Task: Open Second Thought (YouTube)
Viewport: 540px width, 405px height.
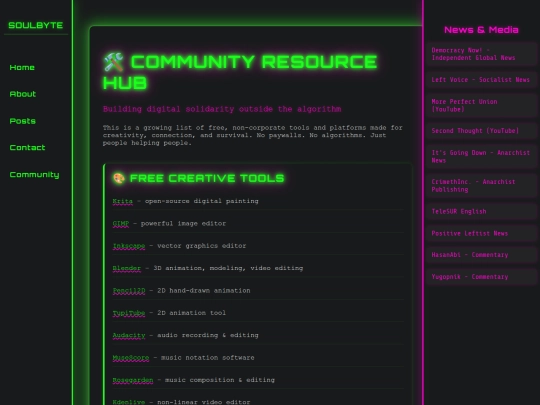Action: (481, 131)
